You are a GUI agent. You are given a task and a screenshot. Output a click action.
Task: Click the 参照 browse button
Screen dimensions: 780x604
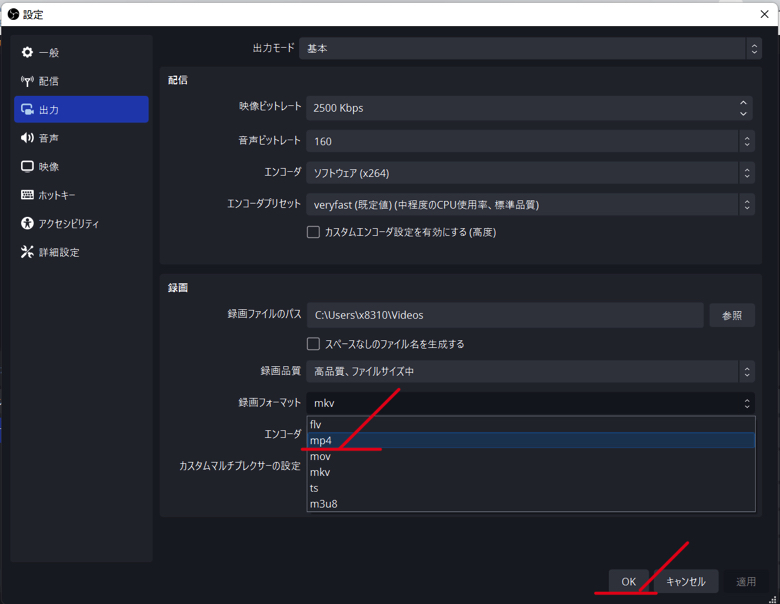point(732,315)
